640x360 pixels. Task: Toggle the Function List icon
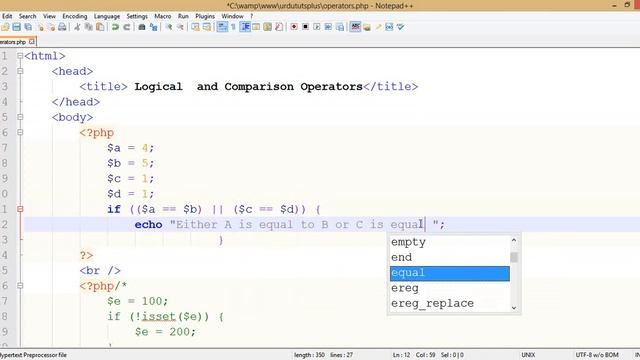[x=279, y=27]
